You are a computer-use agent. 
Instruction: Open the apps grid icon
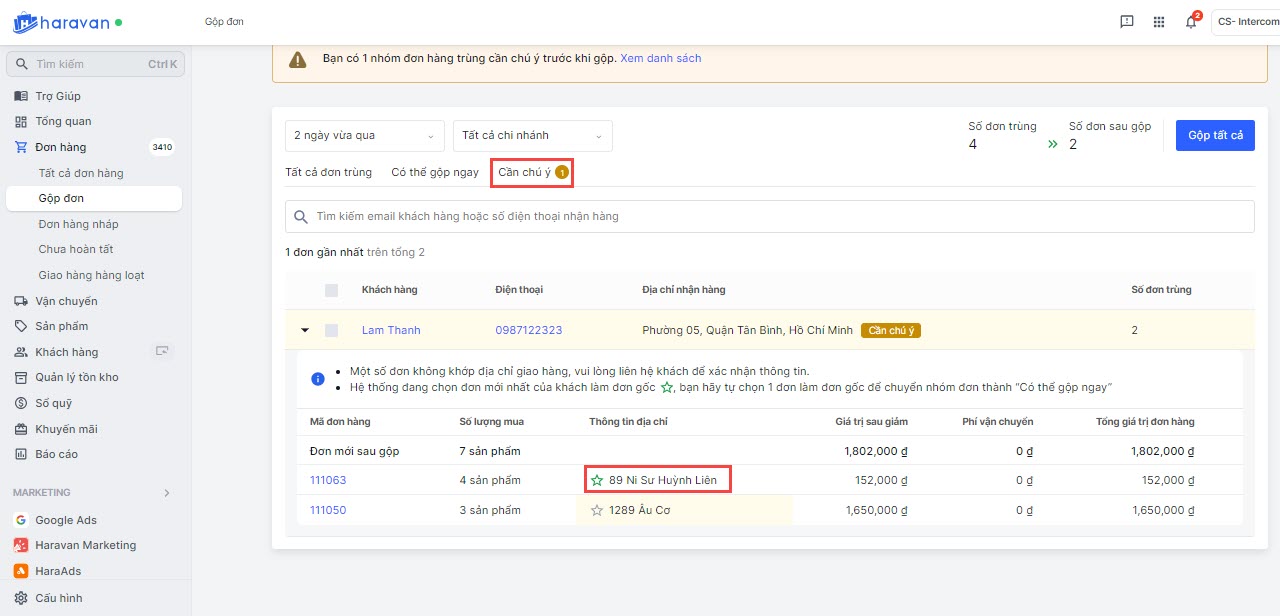pos(1159,22)
